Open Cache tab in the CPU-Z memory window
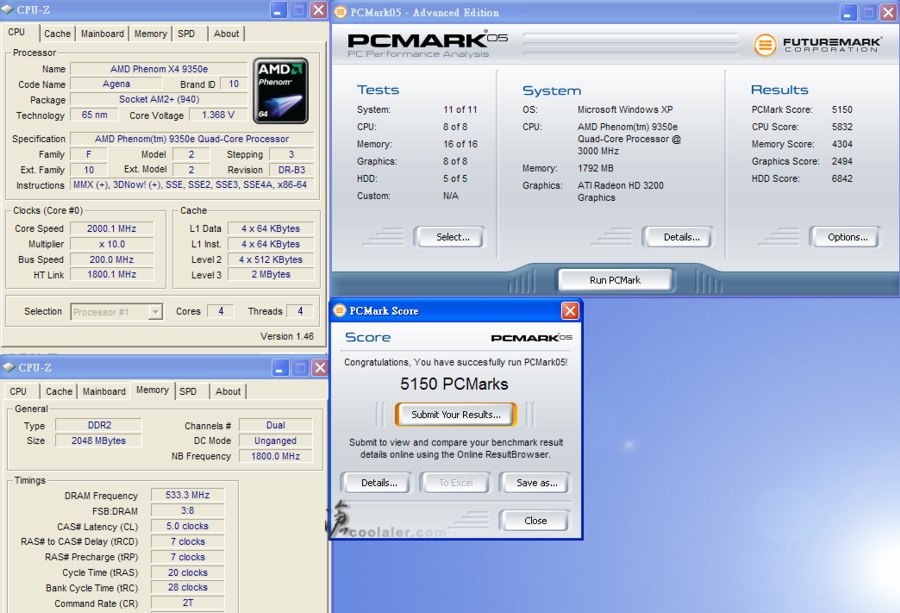Image resolution: width=900 pixels, height=613 pixels. [x=59, y=391]
